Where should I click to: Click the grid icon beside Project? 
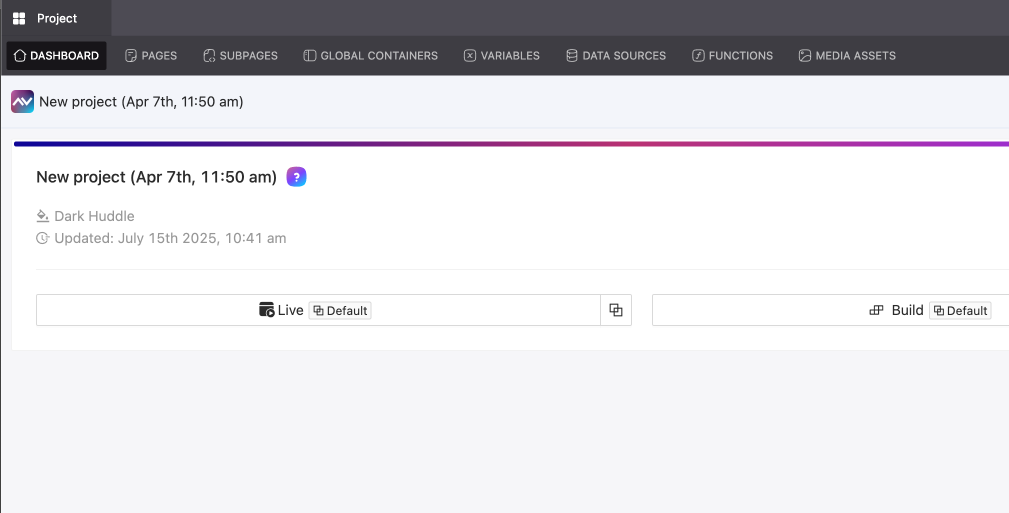pos(19,18)
